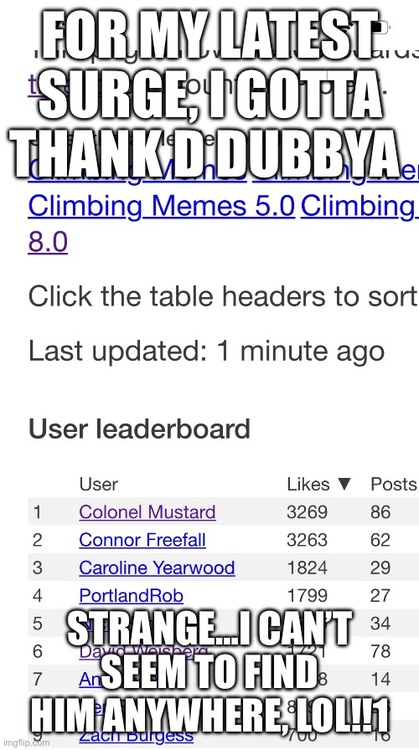Select the 1799 likes value for PortlandRob

click(x=307, y=596)
